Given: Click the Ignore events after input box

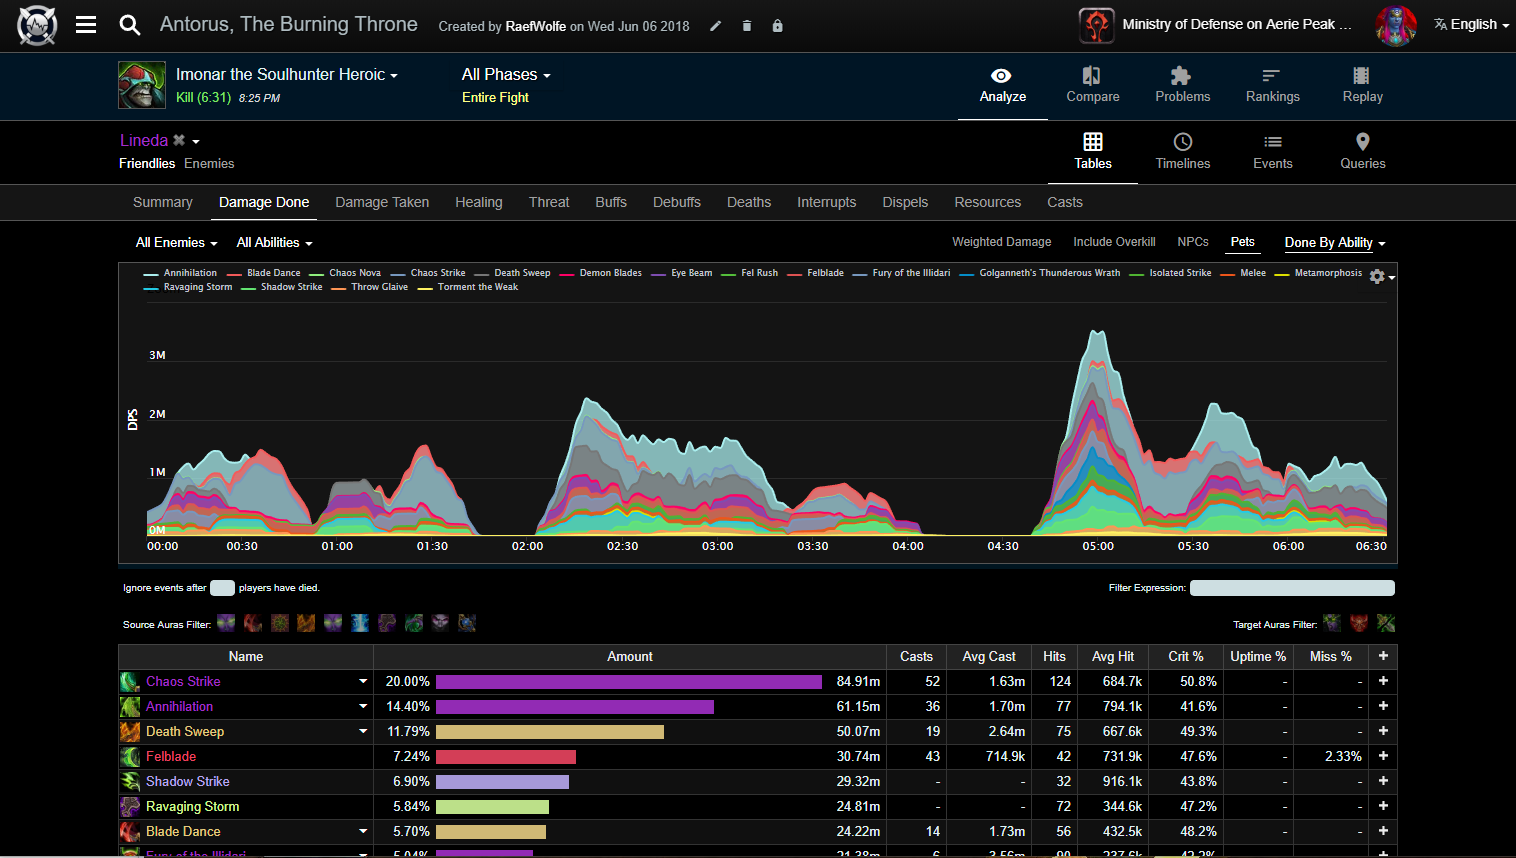Looking at the screenshot, I should (222, 588).
